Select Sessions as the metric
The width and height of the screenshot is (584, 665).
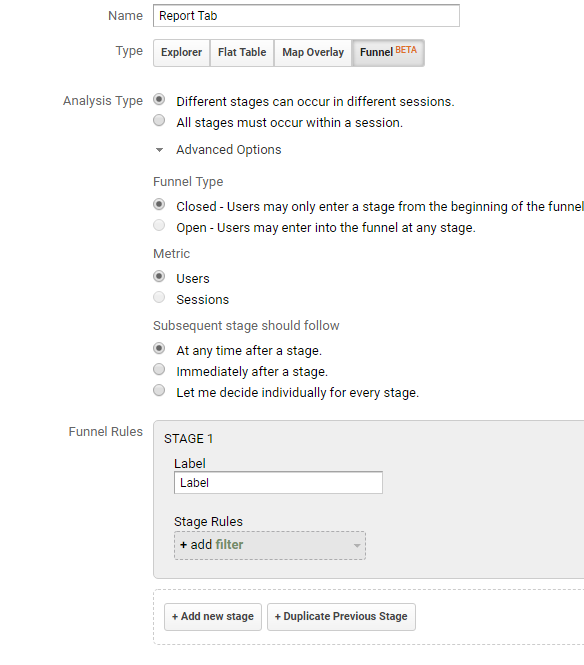pyautogui.click(x=159, y=297)
